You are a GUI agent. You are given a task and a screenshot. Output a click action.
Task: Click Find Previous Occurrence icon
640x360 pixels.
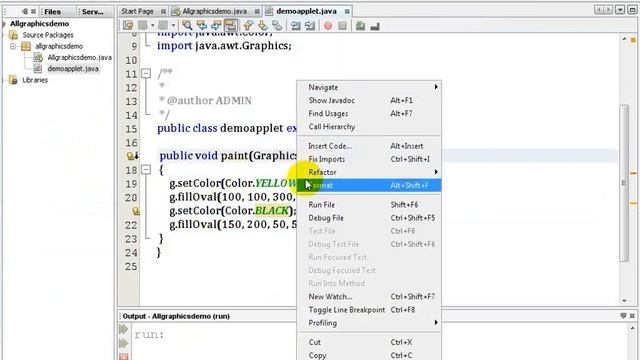pos(201,26)
